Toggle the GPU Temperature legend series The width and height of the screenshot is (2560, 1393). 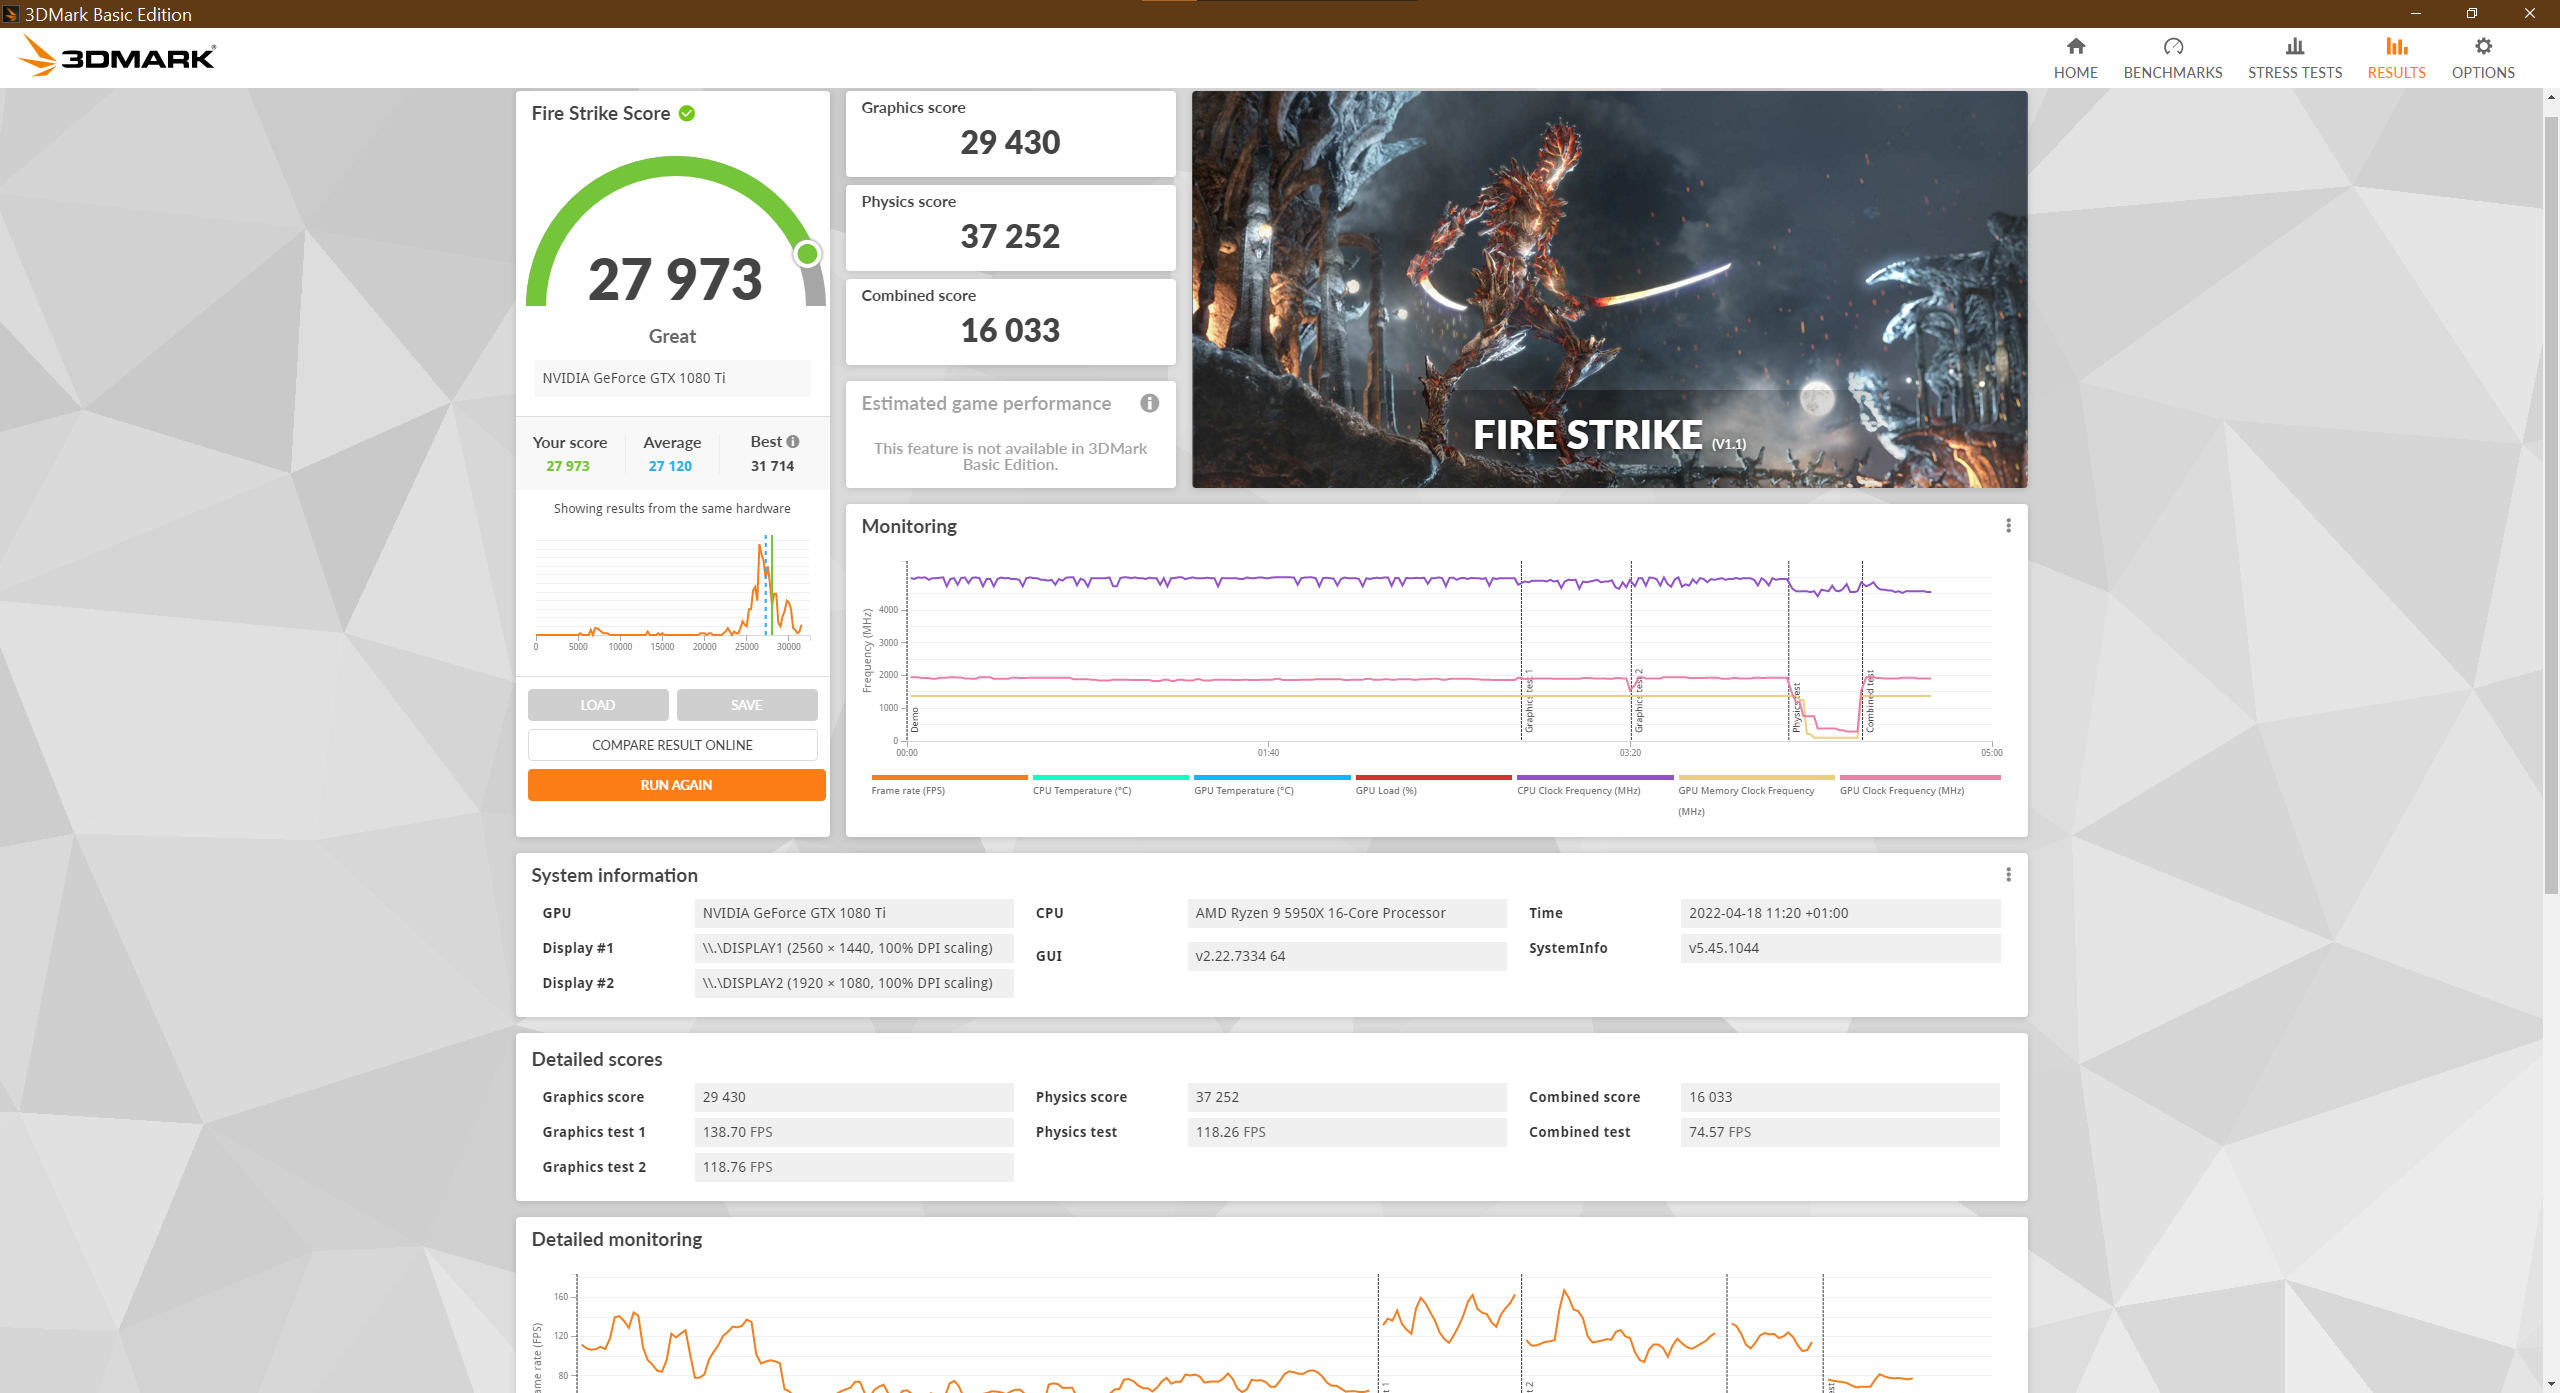point(1271,784)
